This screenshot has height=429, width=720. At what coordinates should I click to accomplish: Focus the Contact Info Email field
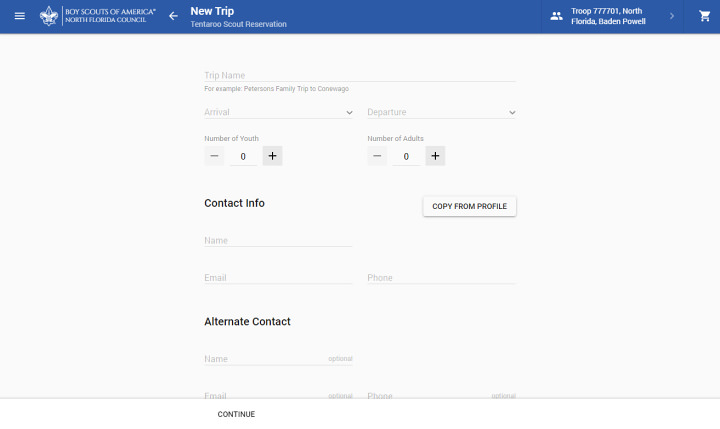[x=278, y=278]
